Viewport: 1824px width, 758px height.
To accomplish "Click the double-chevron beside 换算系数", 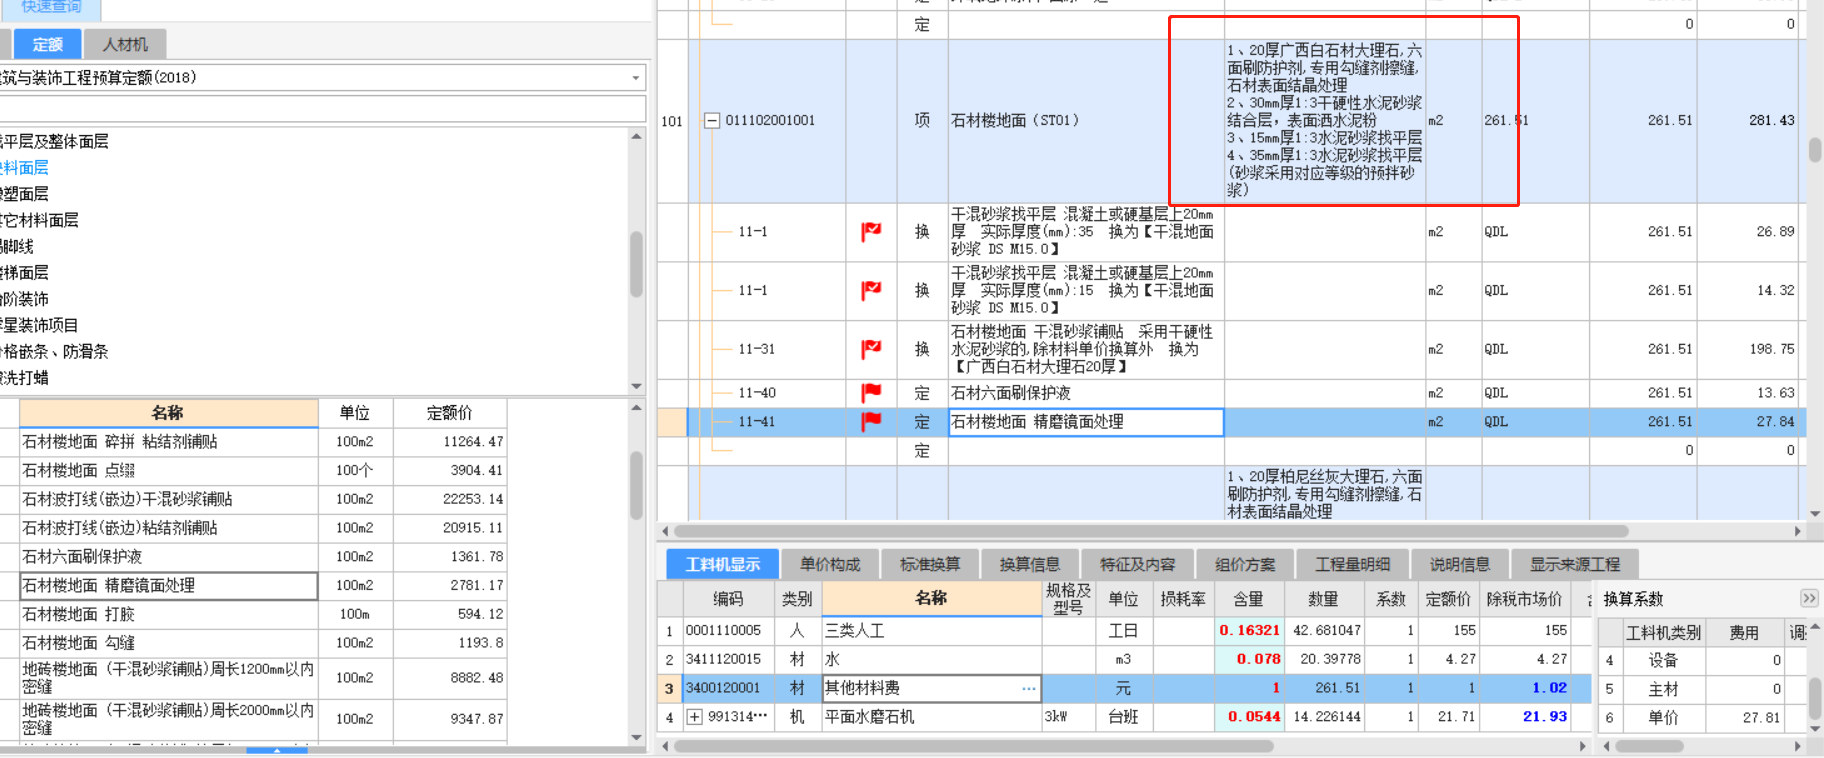I will [x=1808, y=598].
